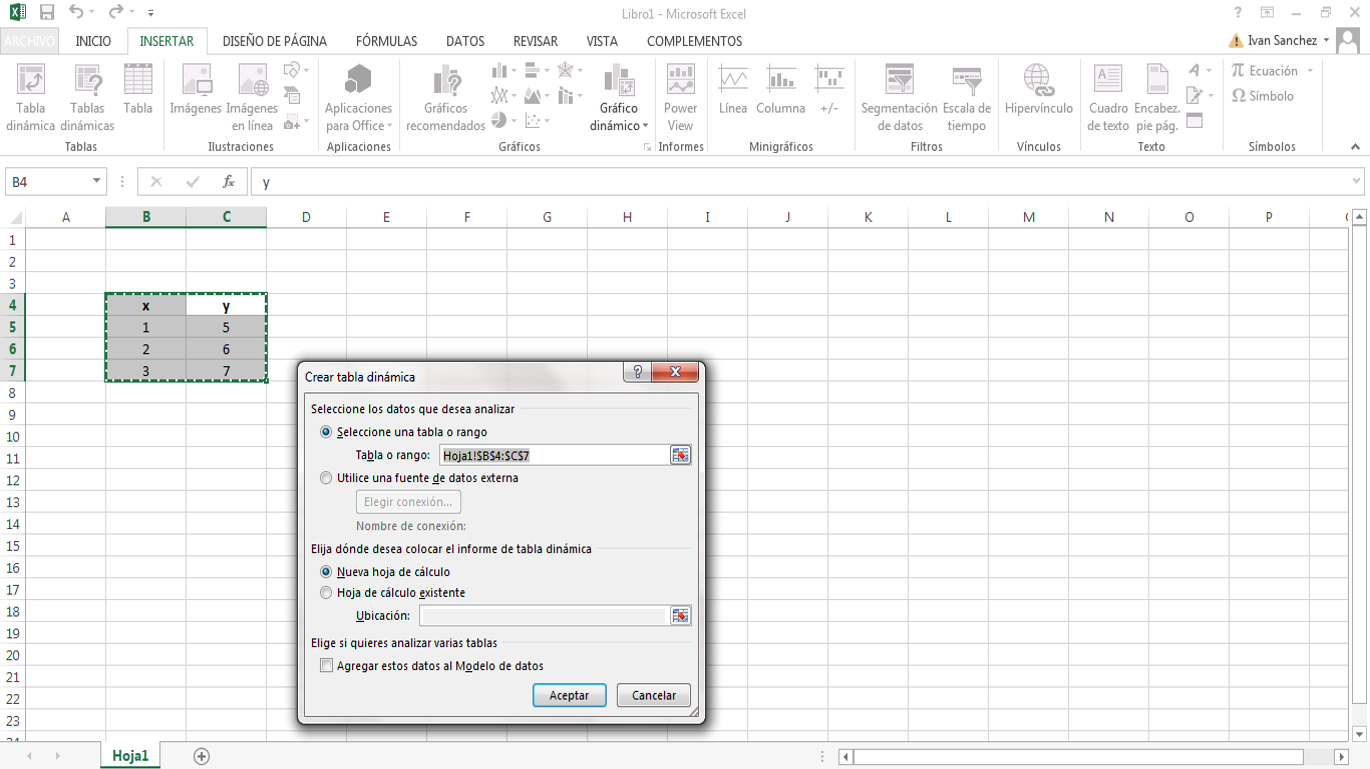Click Cancelar in the dialog
The image size is (1370, 769).
pos(653,695)
